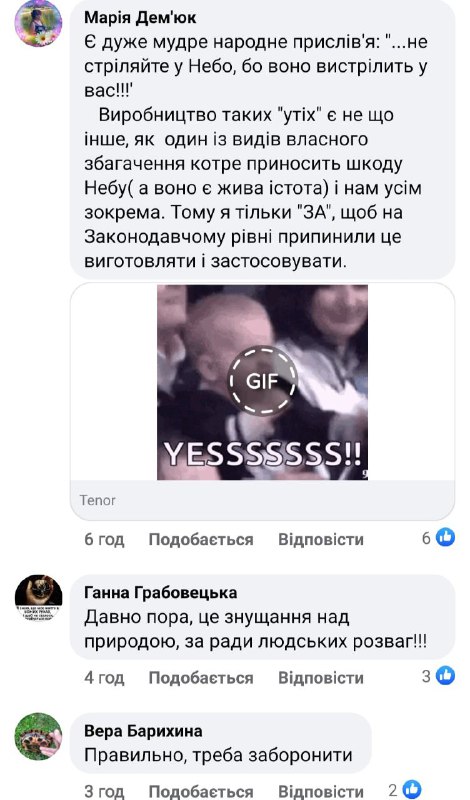This screenshot has width=470, height=800.
Task: Reply to Марія Дем'юк via Відповісти
Action: (320, 539)
